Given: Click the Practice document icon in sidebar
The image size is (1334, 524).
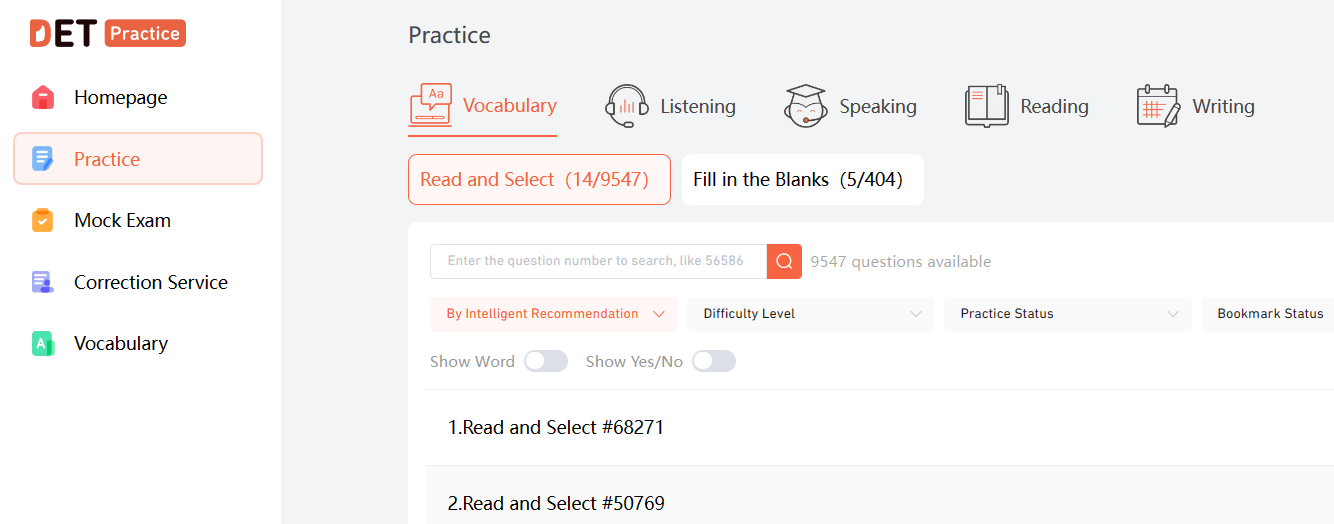Looking at the screenshot, I should (42, 159).
